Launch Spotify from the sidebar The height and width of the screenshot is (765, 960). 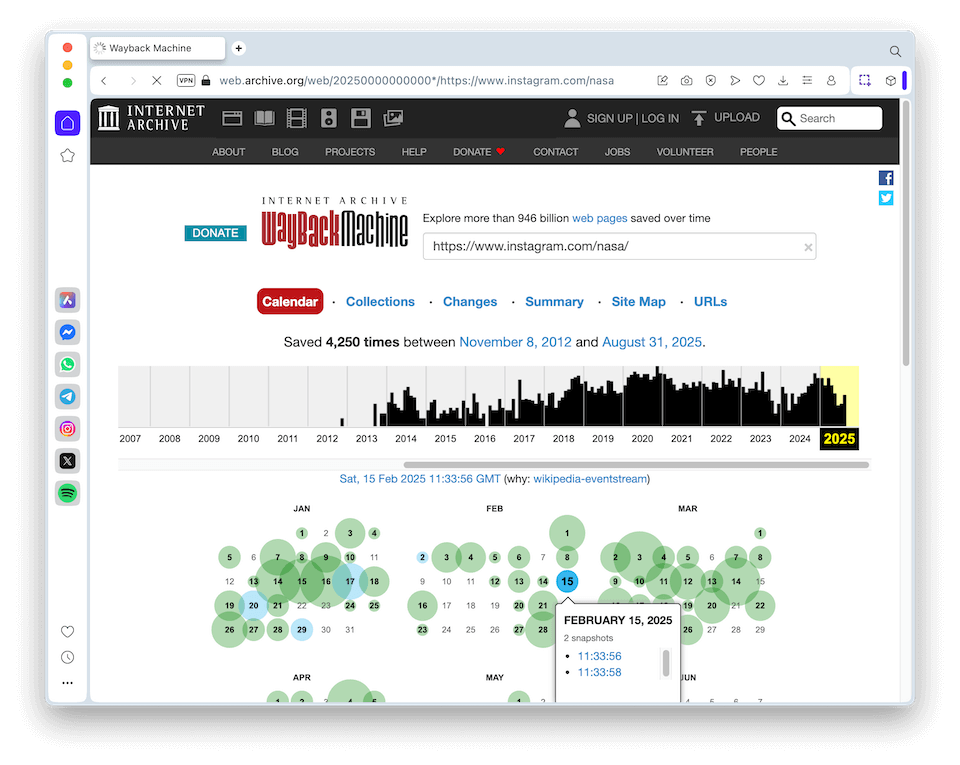tap(67, 492)
